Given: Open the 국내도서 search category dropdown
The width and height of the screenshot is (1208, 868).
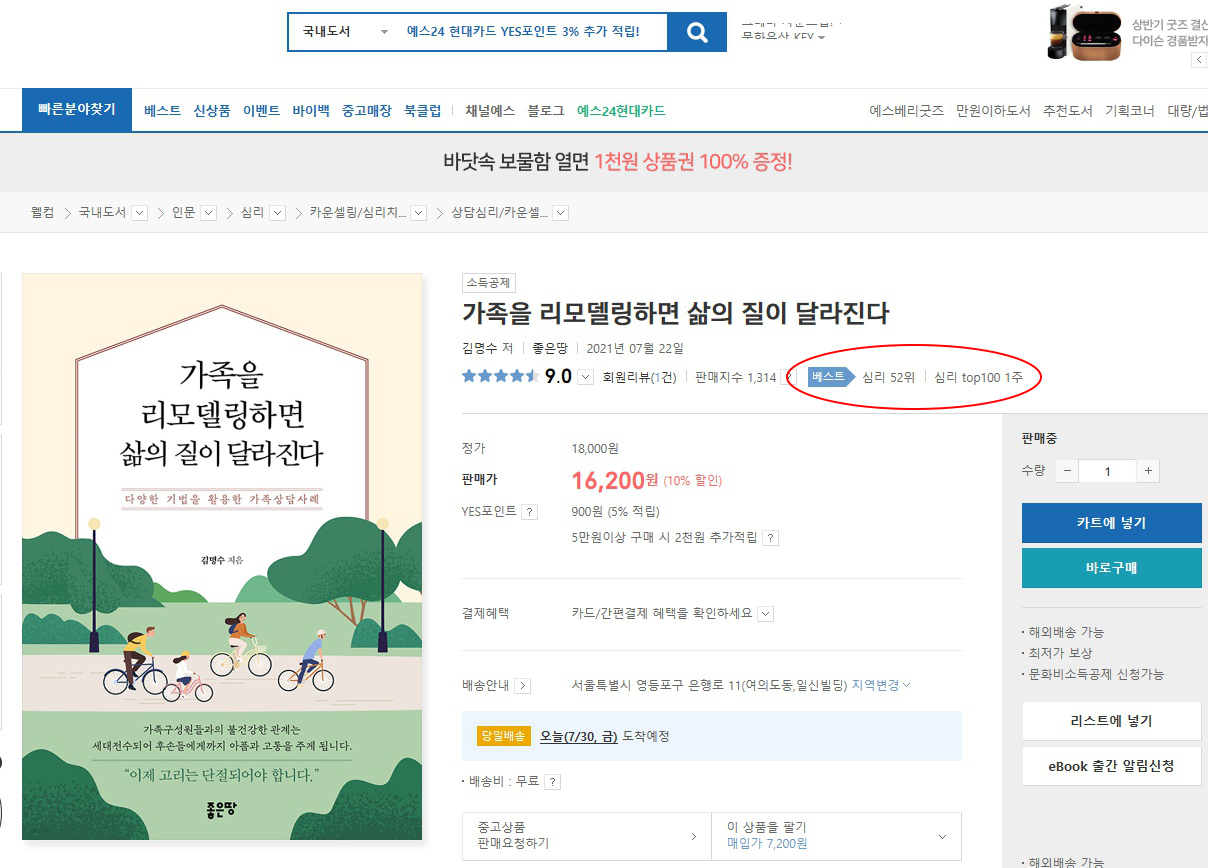Looking at the screenshot, I should click(x=345, y=32).
